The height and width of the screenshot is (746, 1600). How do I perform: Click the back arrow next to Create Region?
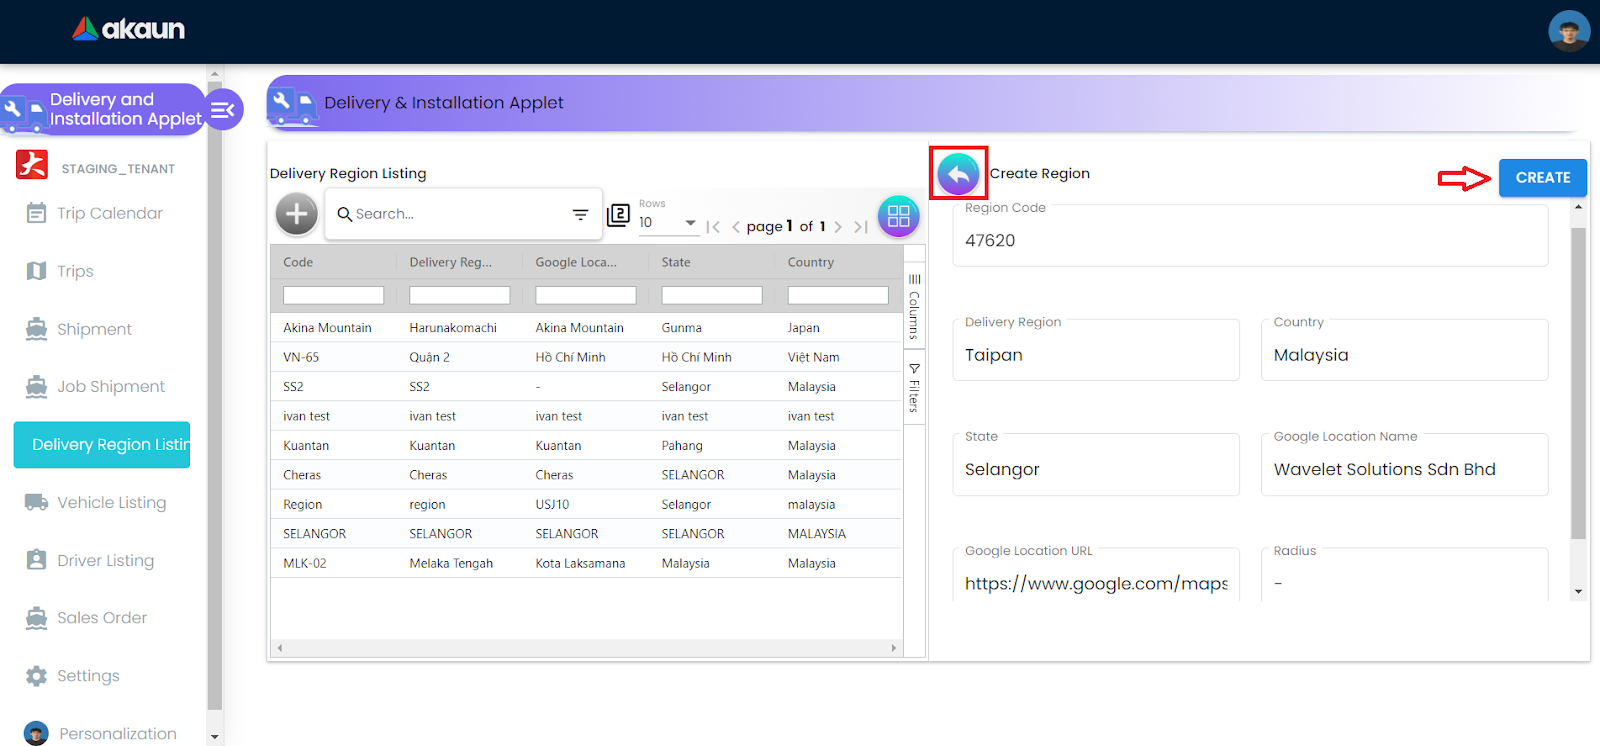pos(958,174)
